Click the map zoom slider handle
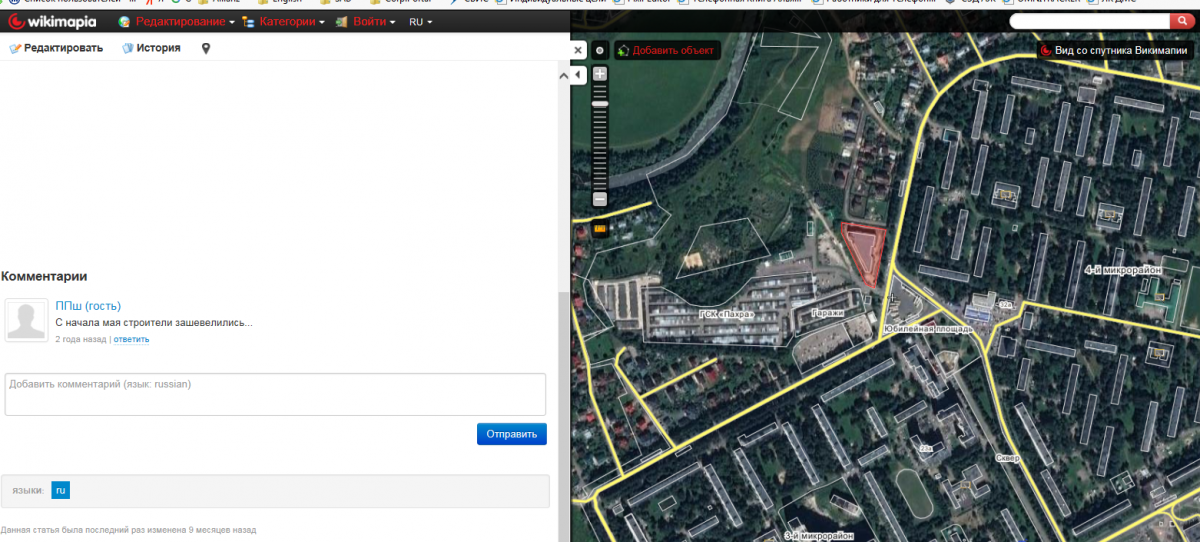Viewport: 1200px width, 542px height. click(600, 103)
